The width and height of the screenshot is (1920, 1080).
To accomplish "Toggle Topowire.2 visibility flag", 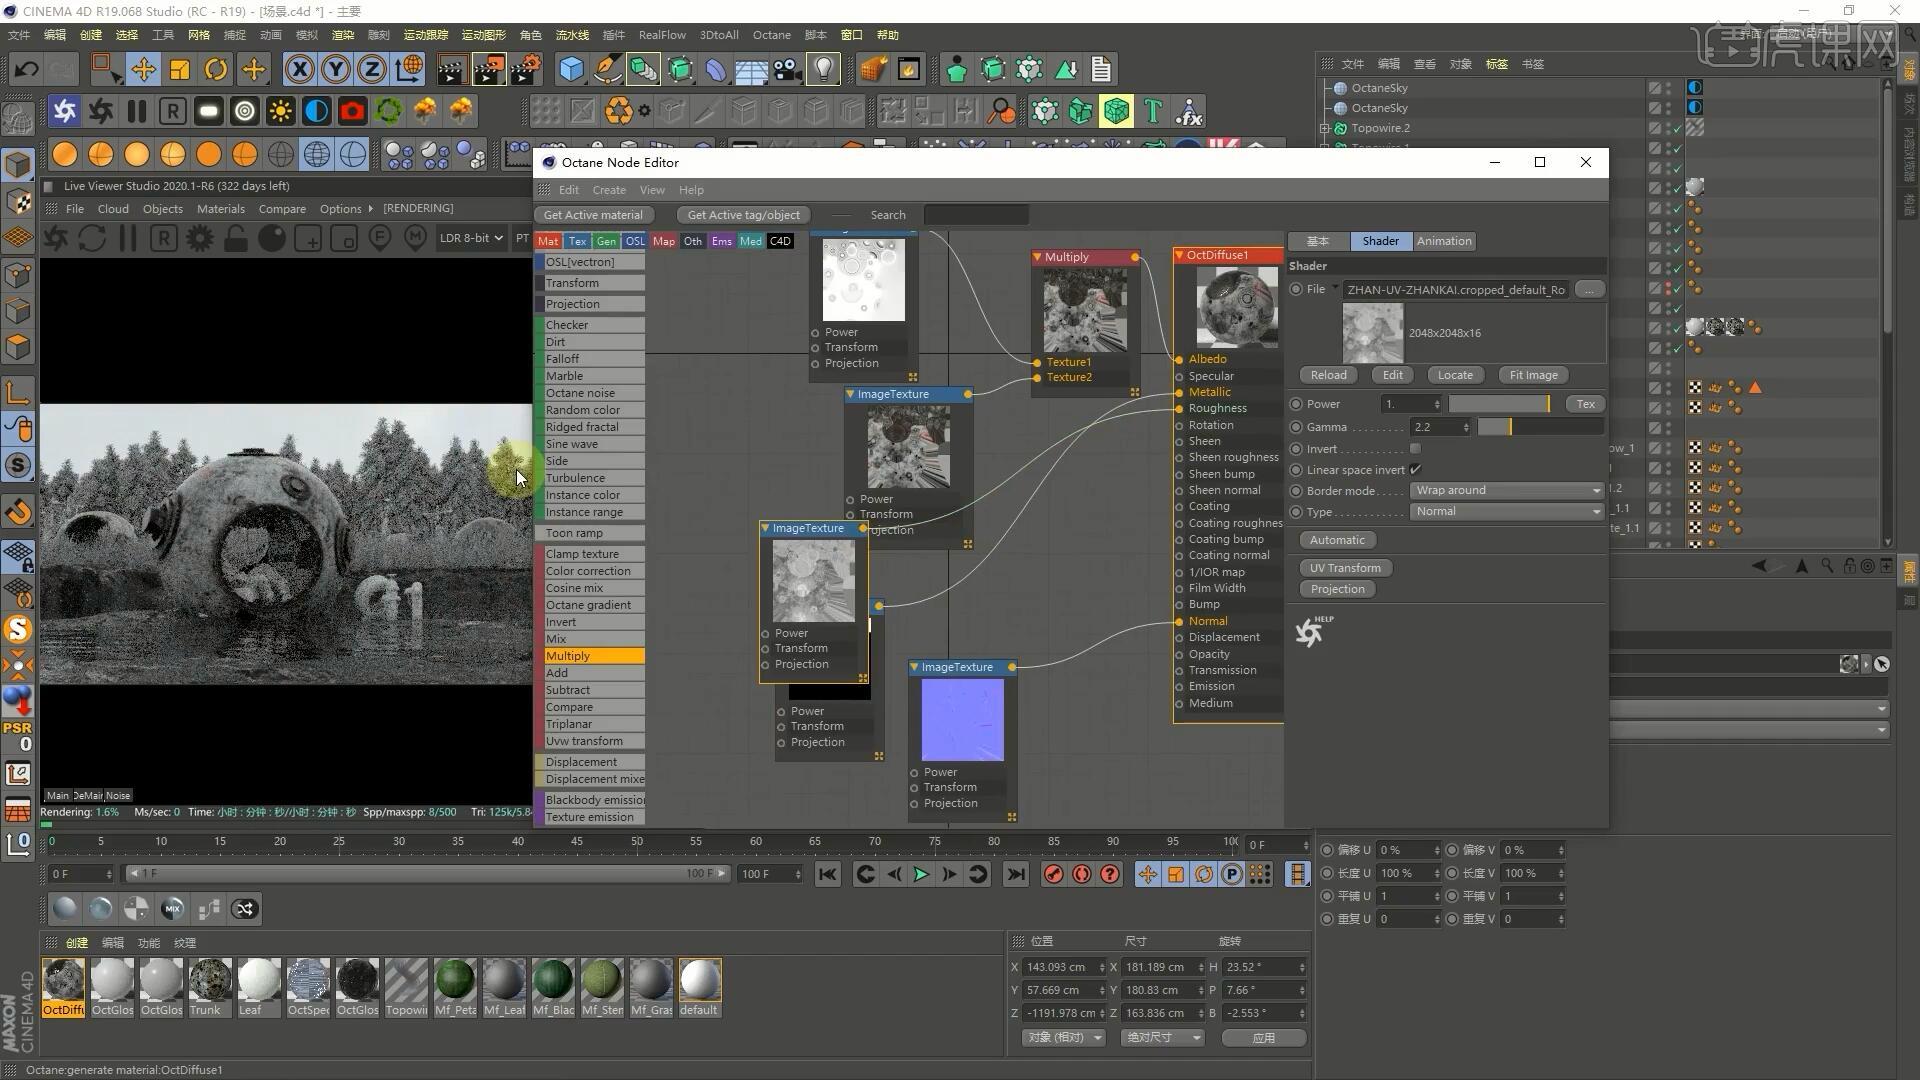I will pyautogui.click(x=1668, y=128).
